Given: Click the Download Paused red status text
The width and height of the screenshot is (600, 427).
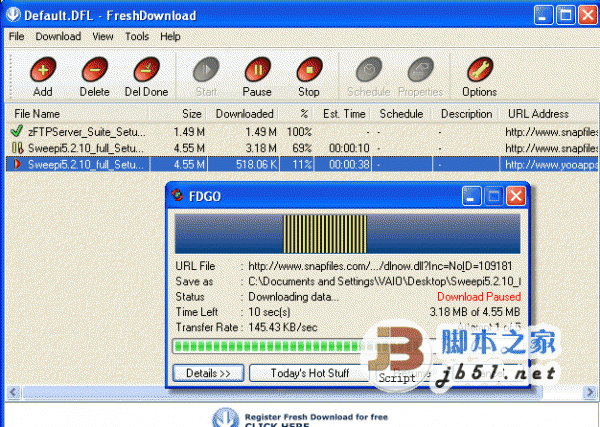Looking at the screenshot, I should (x=479, y=297).
